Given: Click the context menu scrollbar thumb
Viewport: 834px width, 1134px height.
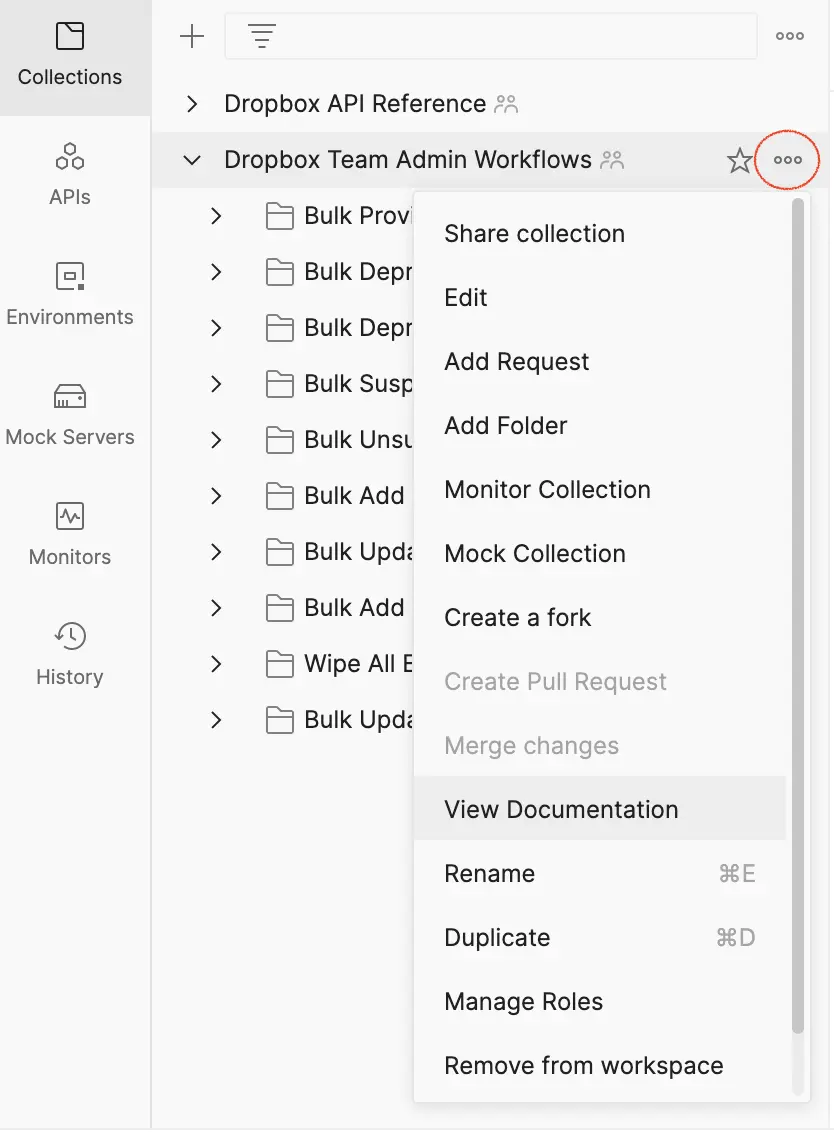Looking at the screenshot, I should click(798, 615).
